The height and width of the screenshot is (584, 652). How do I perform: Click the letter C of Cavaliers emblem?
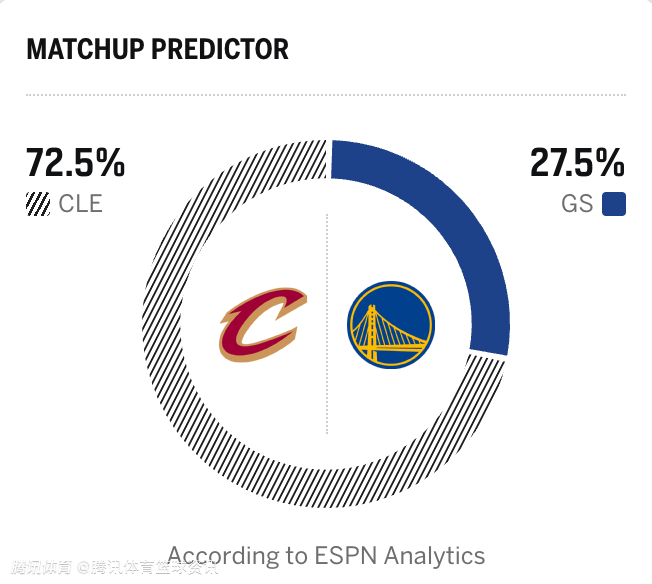pos(258,325)
